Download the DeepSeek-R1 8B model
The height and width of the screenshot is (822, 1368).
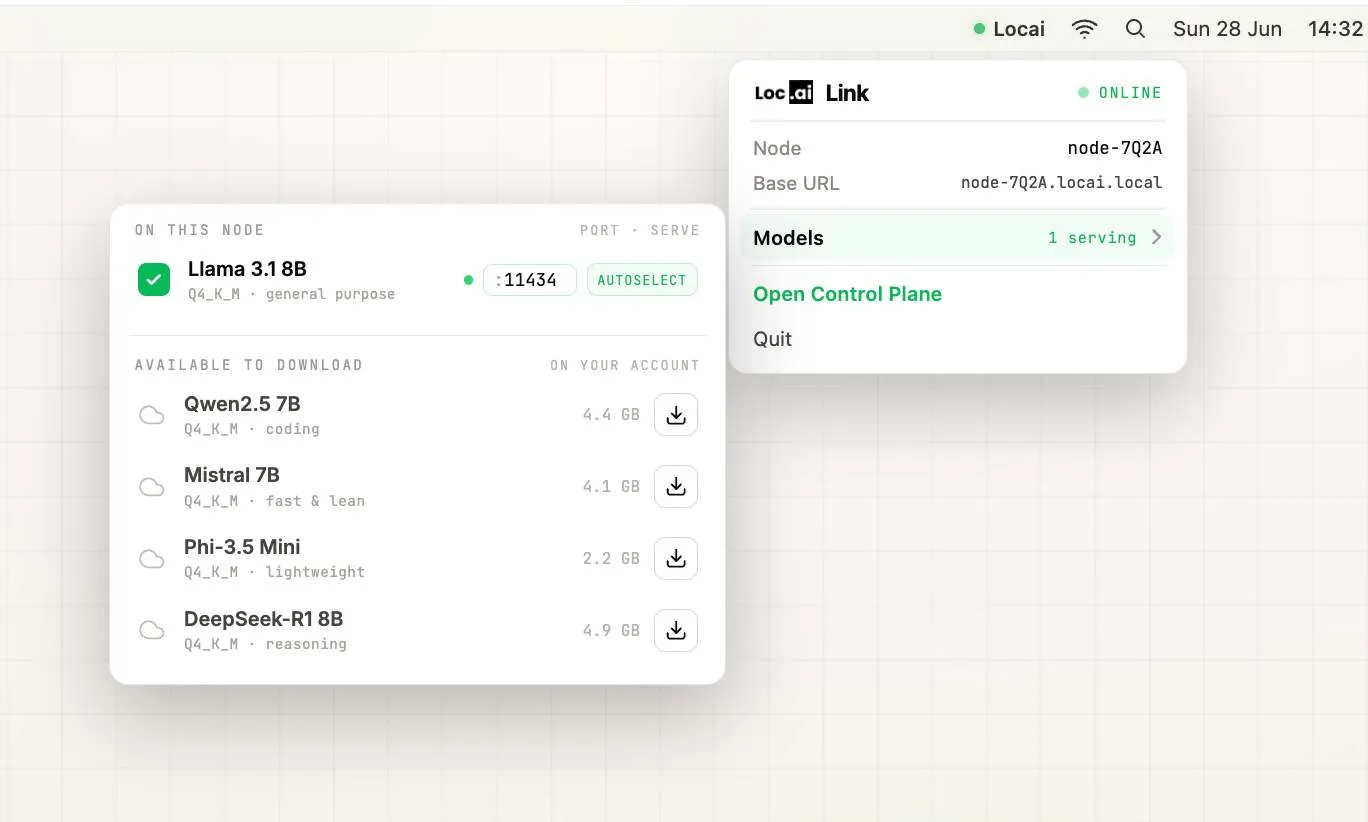point(676,631)
